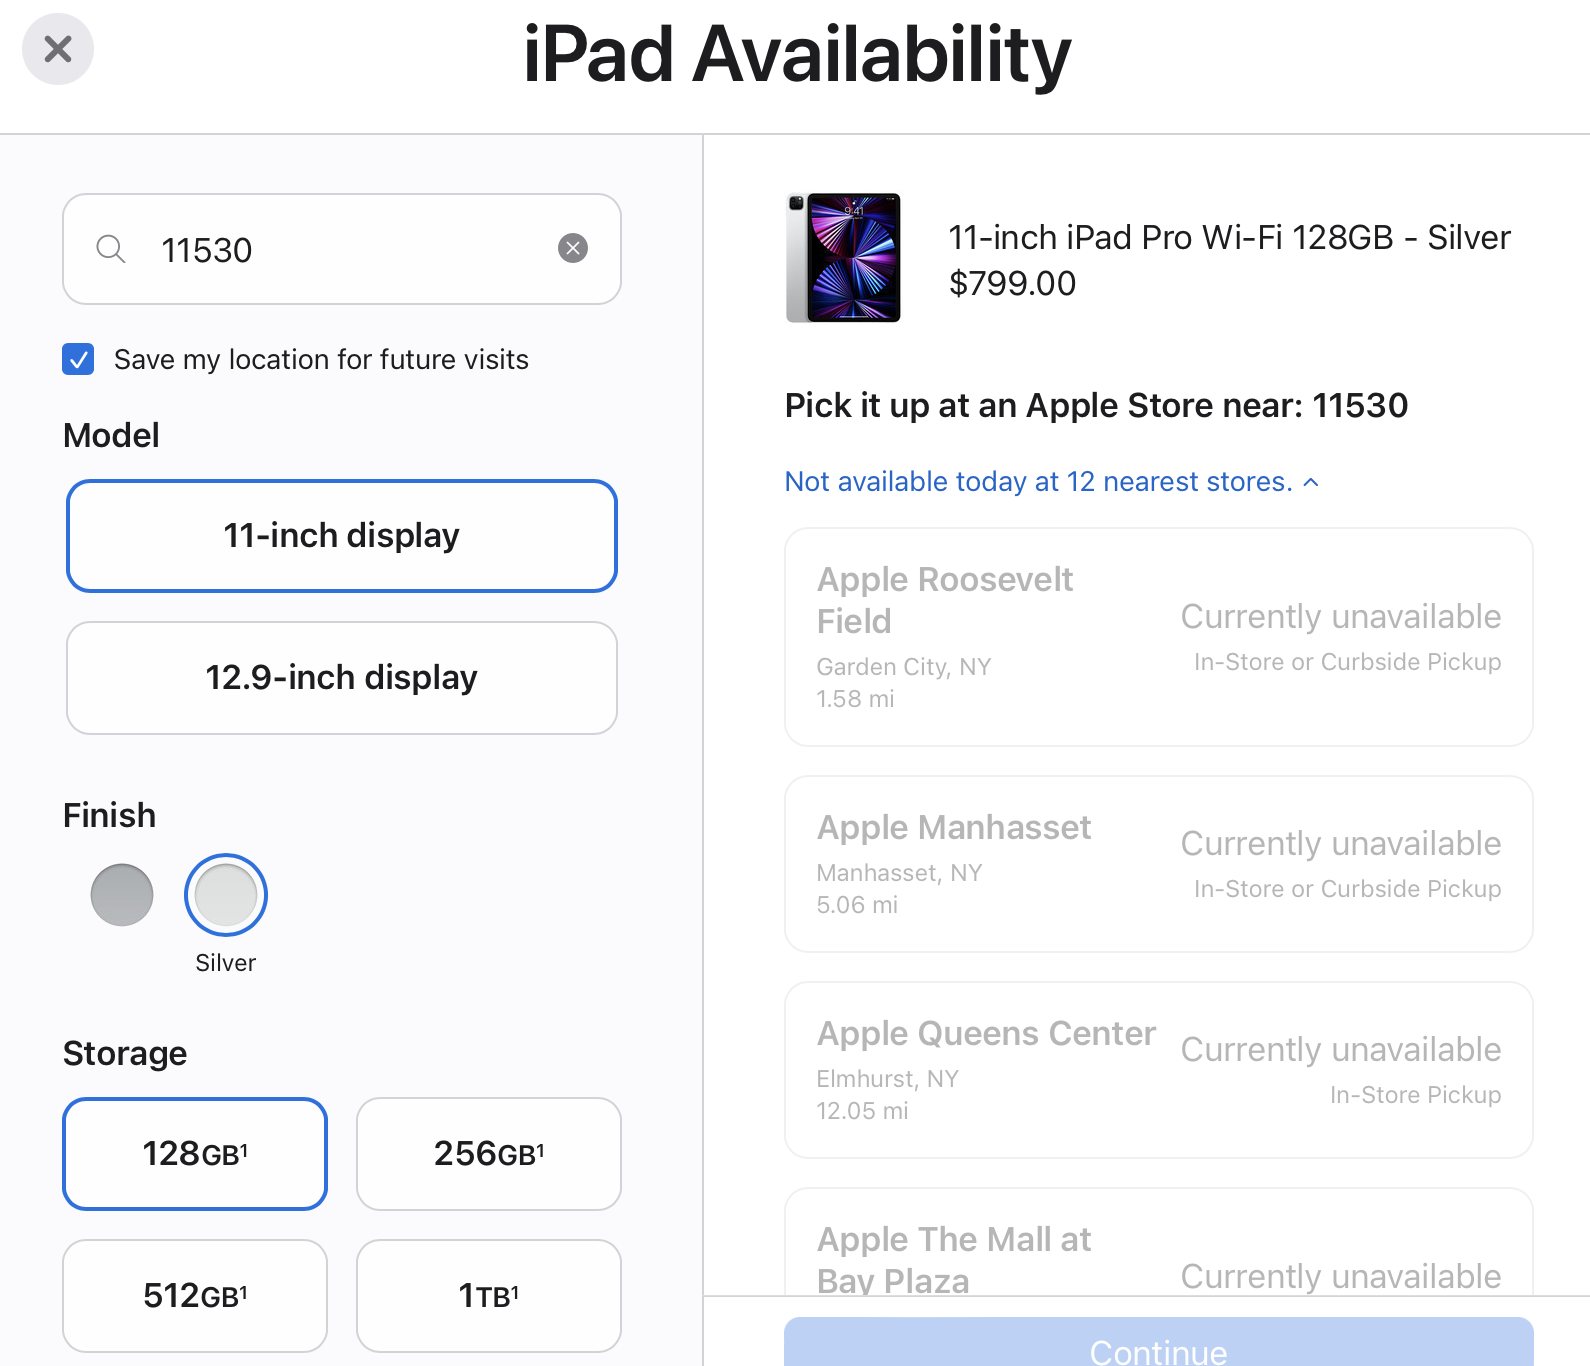
Task: Clear the zip code field
Action: click(x=573, y=248)
